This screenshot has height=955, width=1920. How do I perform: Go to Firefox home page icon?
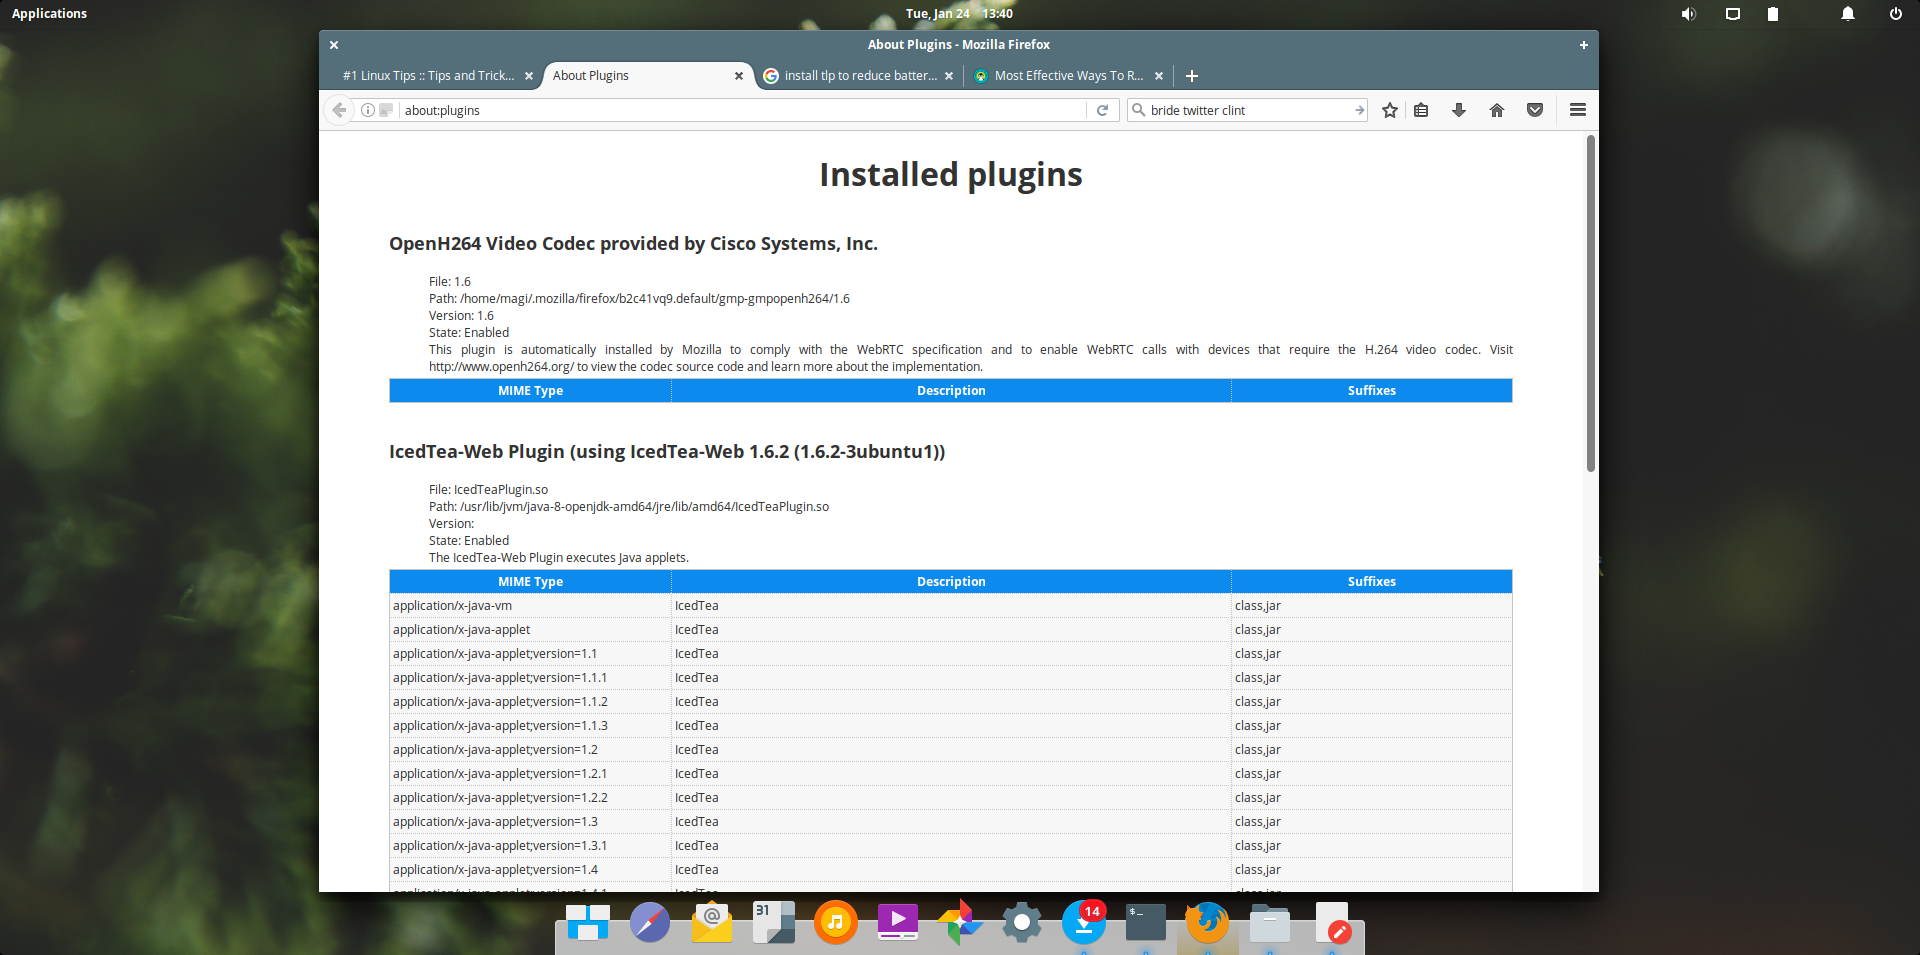click(x=1497, y=110)
